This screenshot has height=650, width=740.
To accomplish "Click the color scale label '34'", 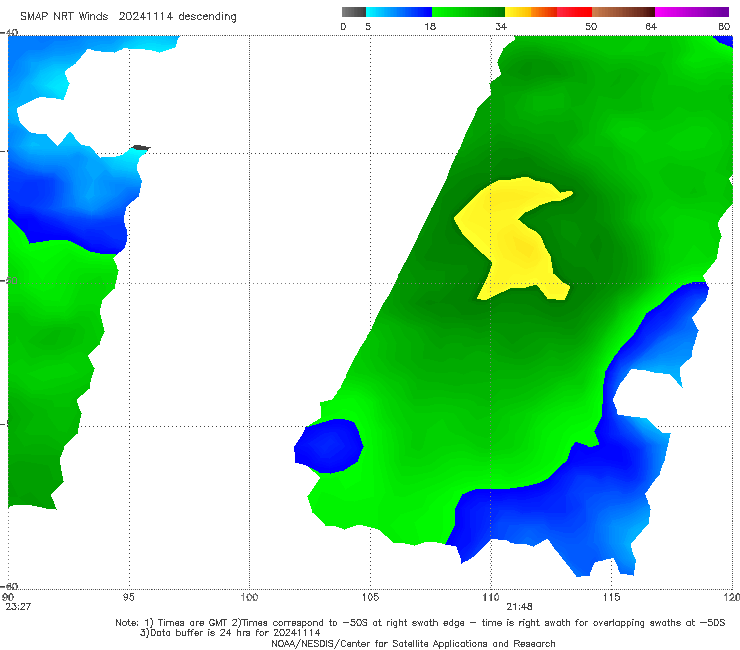I will tap(501, 26).
